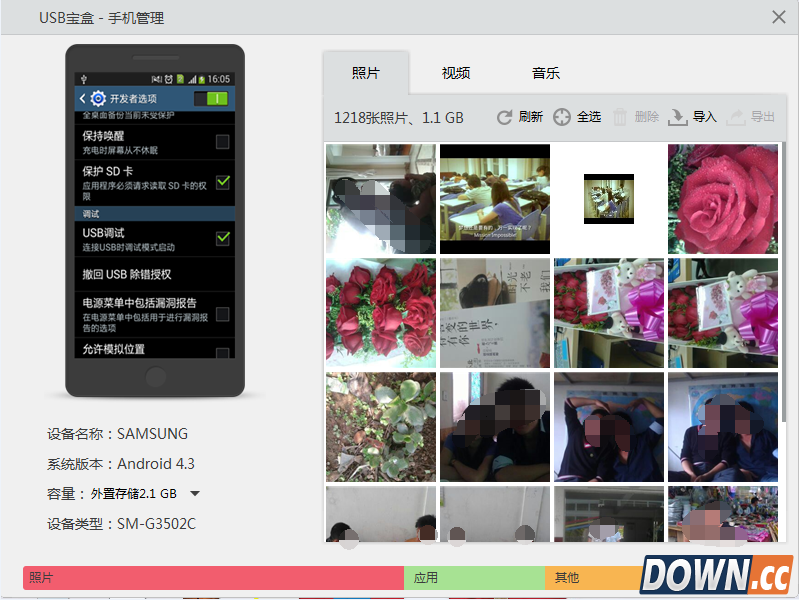Uncheck the USB调试 checkbox
The image size is (799, 600).
point(222,238)
